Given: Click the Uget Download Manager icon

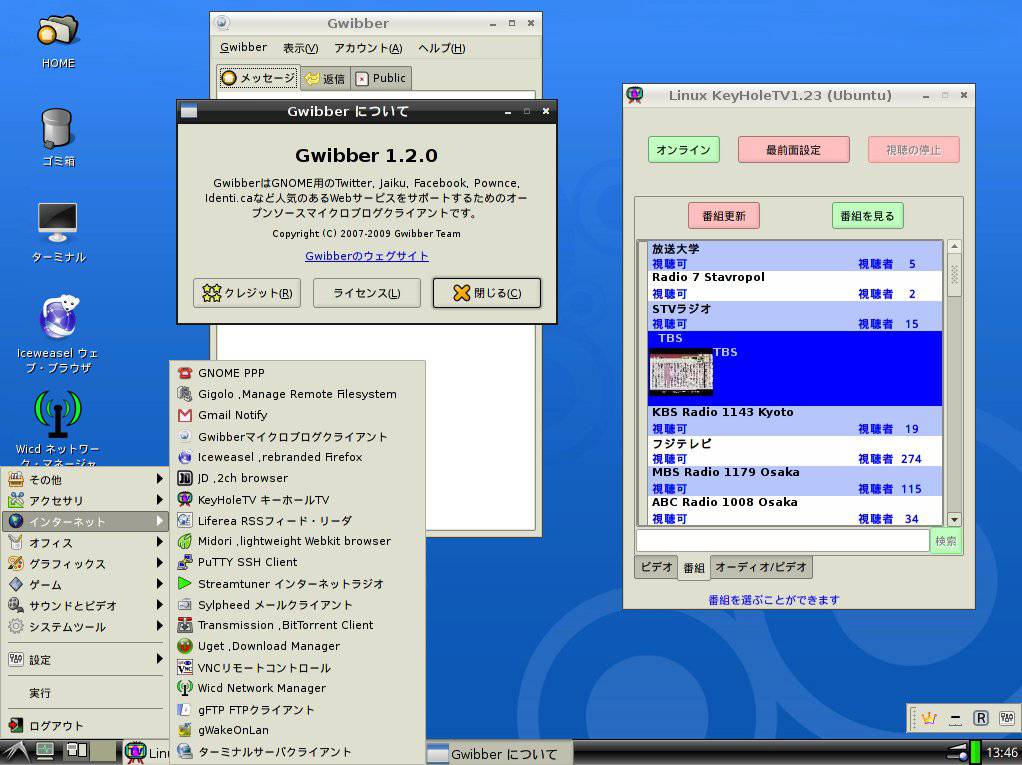Looking at the screenshot, I should (185, 646).
